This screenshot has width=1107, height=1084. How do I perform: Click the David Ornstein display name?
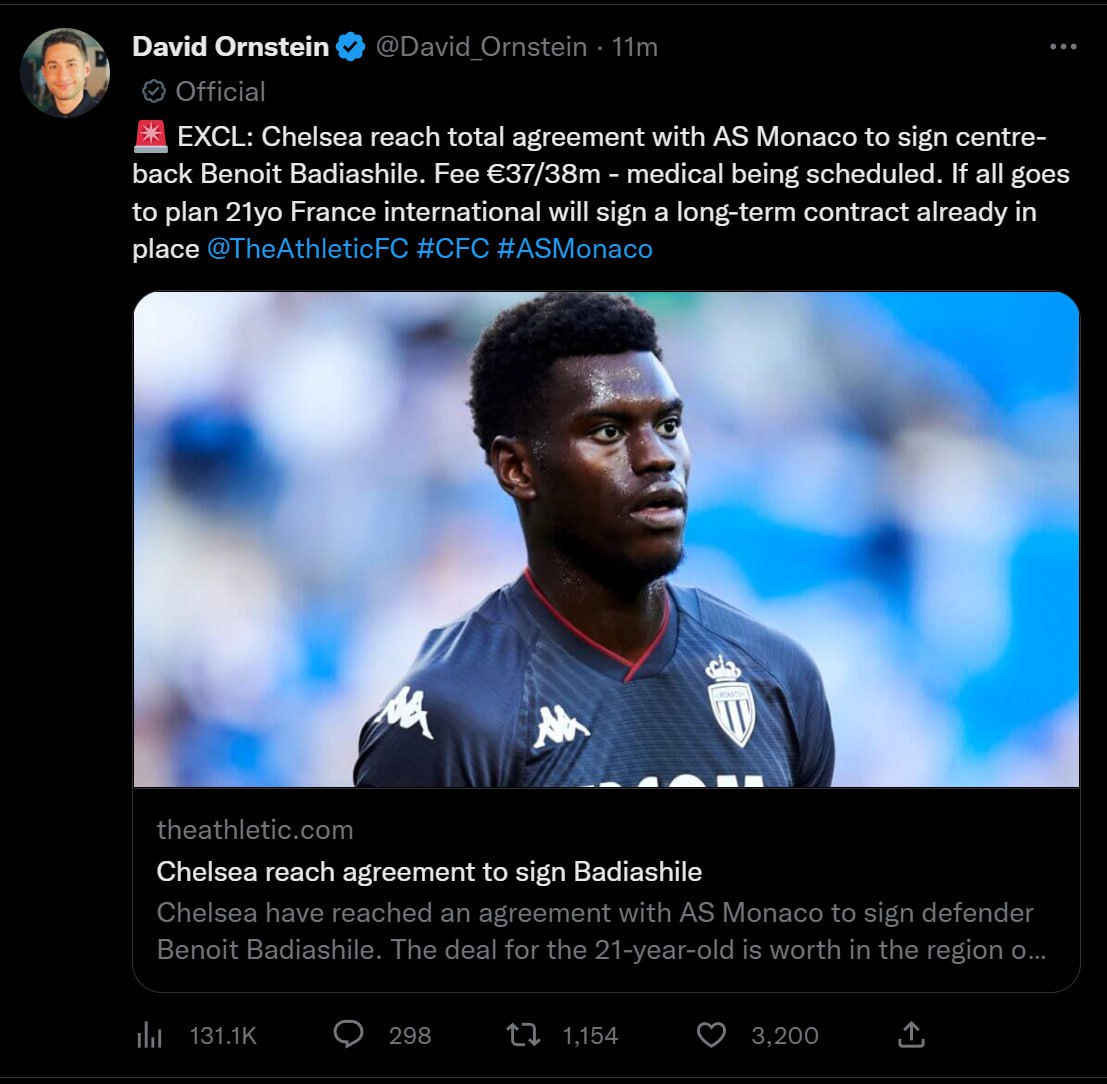(230, 47)
